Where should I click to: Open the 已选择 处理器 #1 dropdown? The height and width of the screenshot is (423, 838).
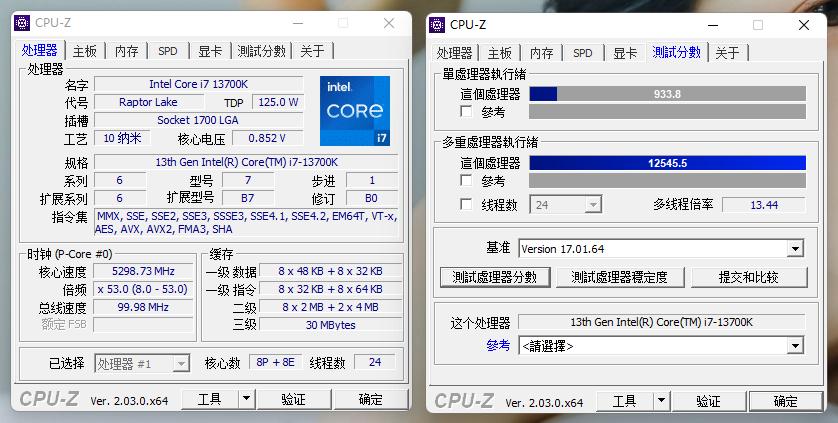point(181,364)
